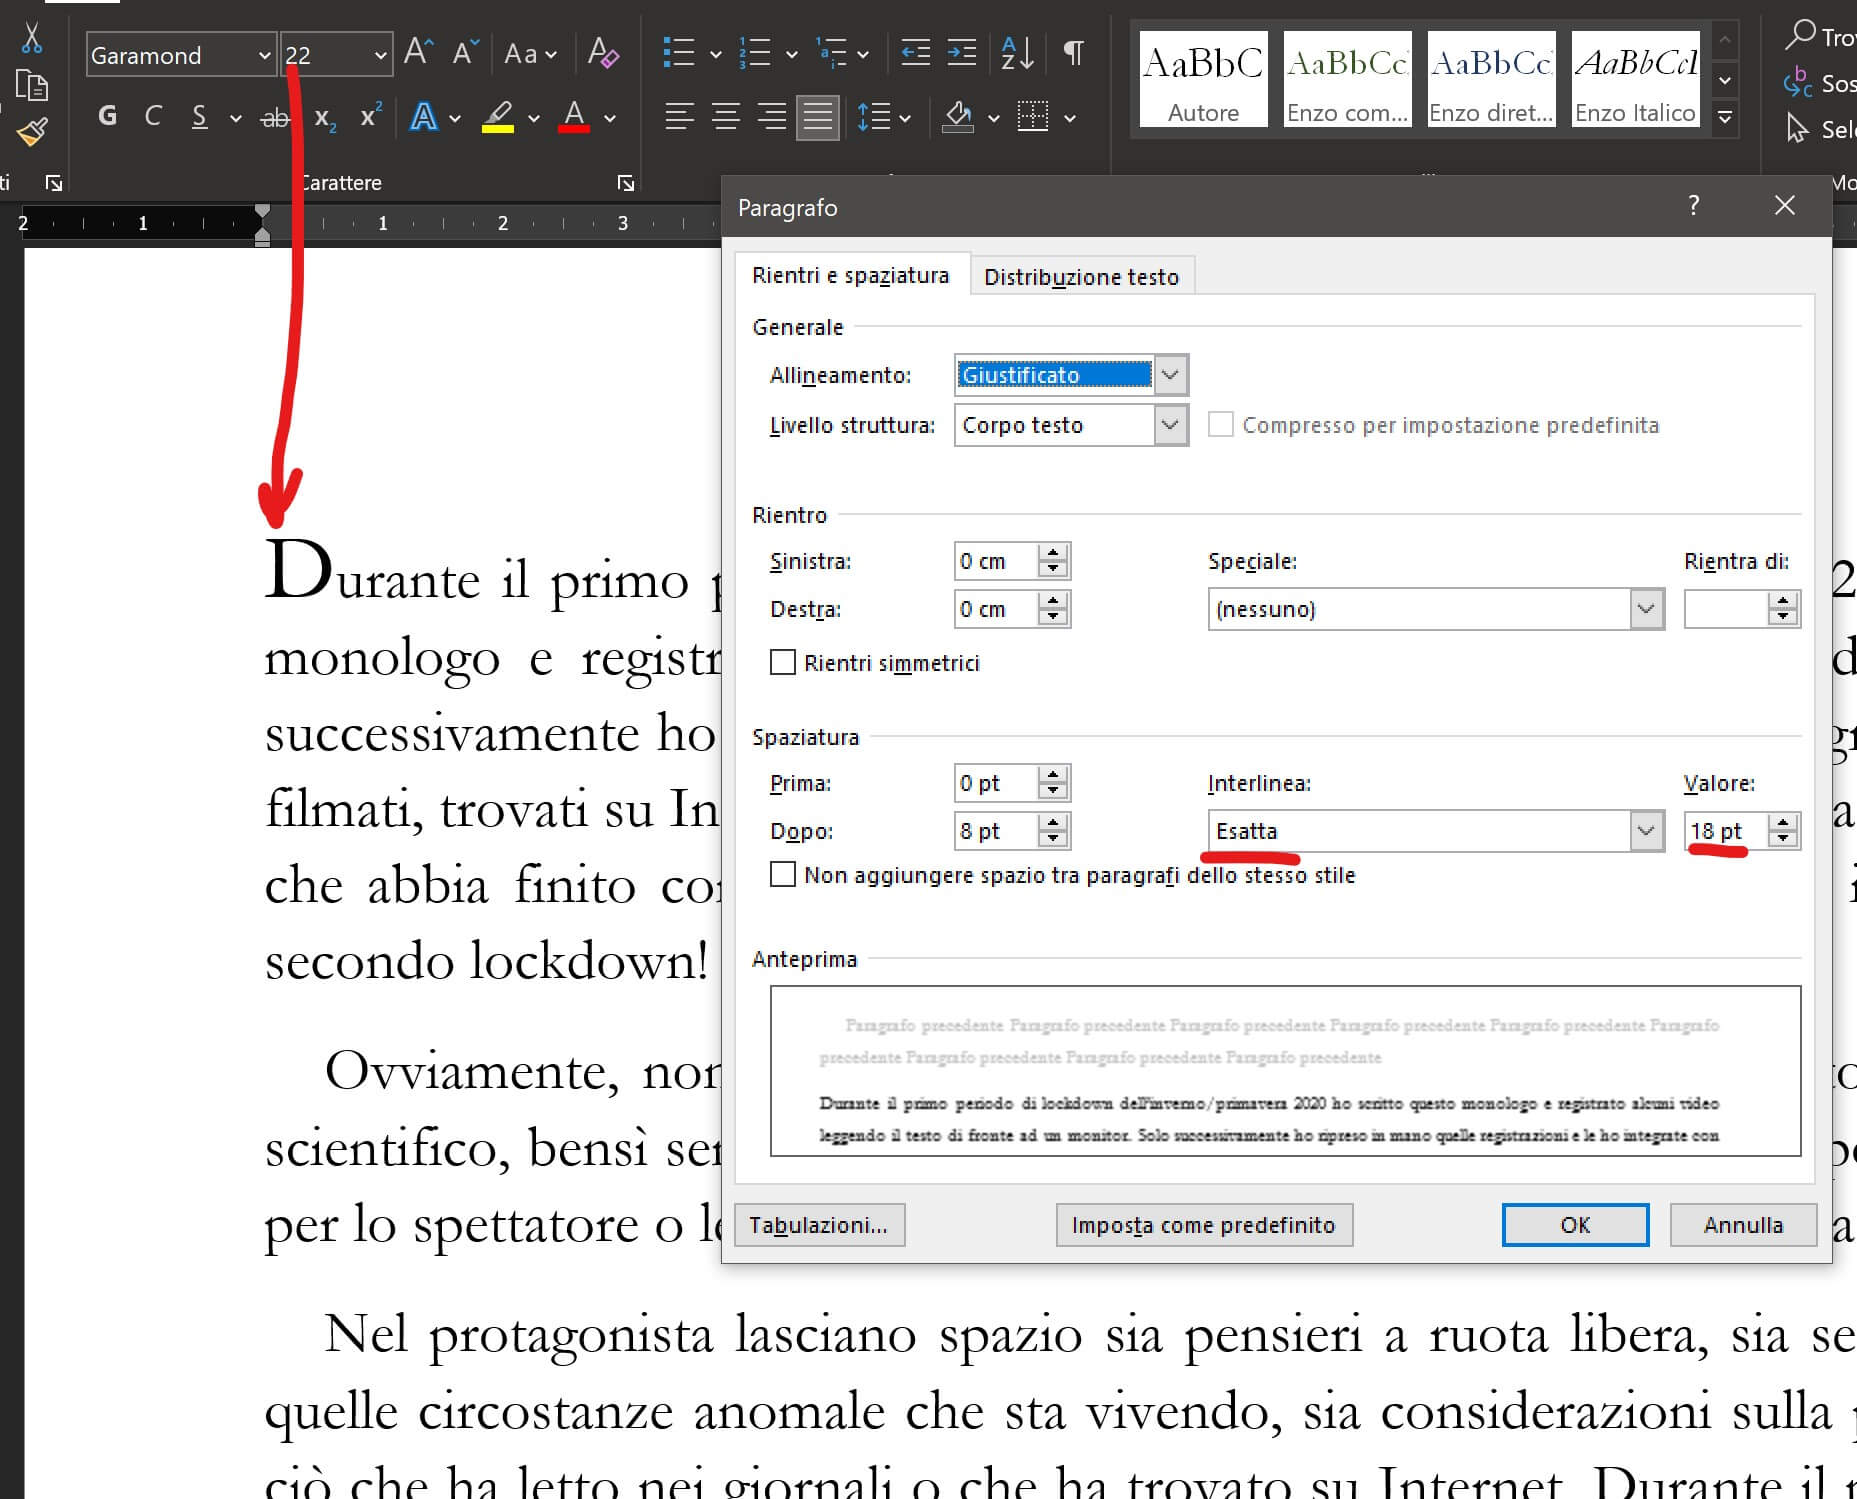Open the Garamond font name dropdown

[x=264, y=55]
